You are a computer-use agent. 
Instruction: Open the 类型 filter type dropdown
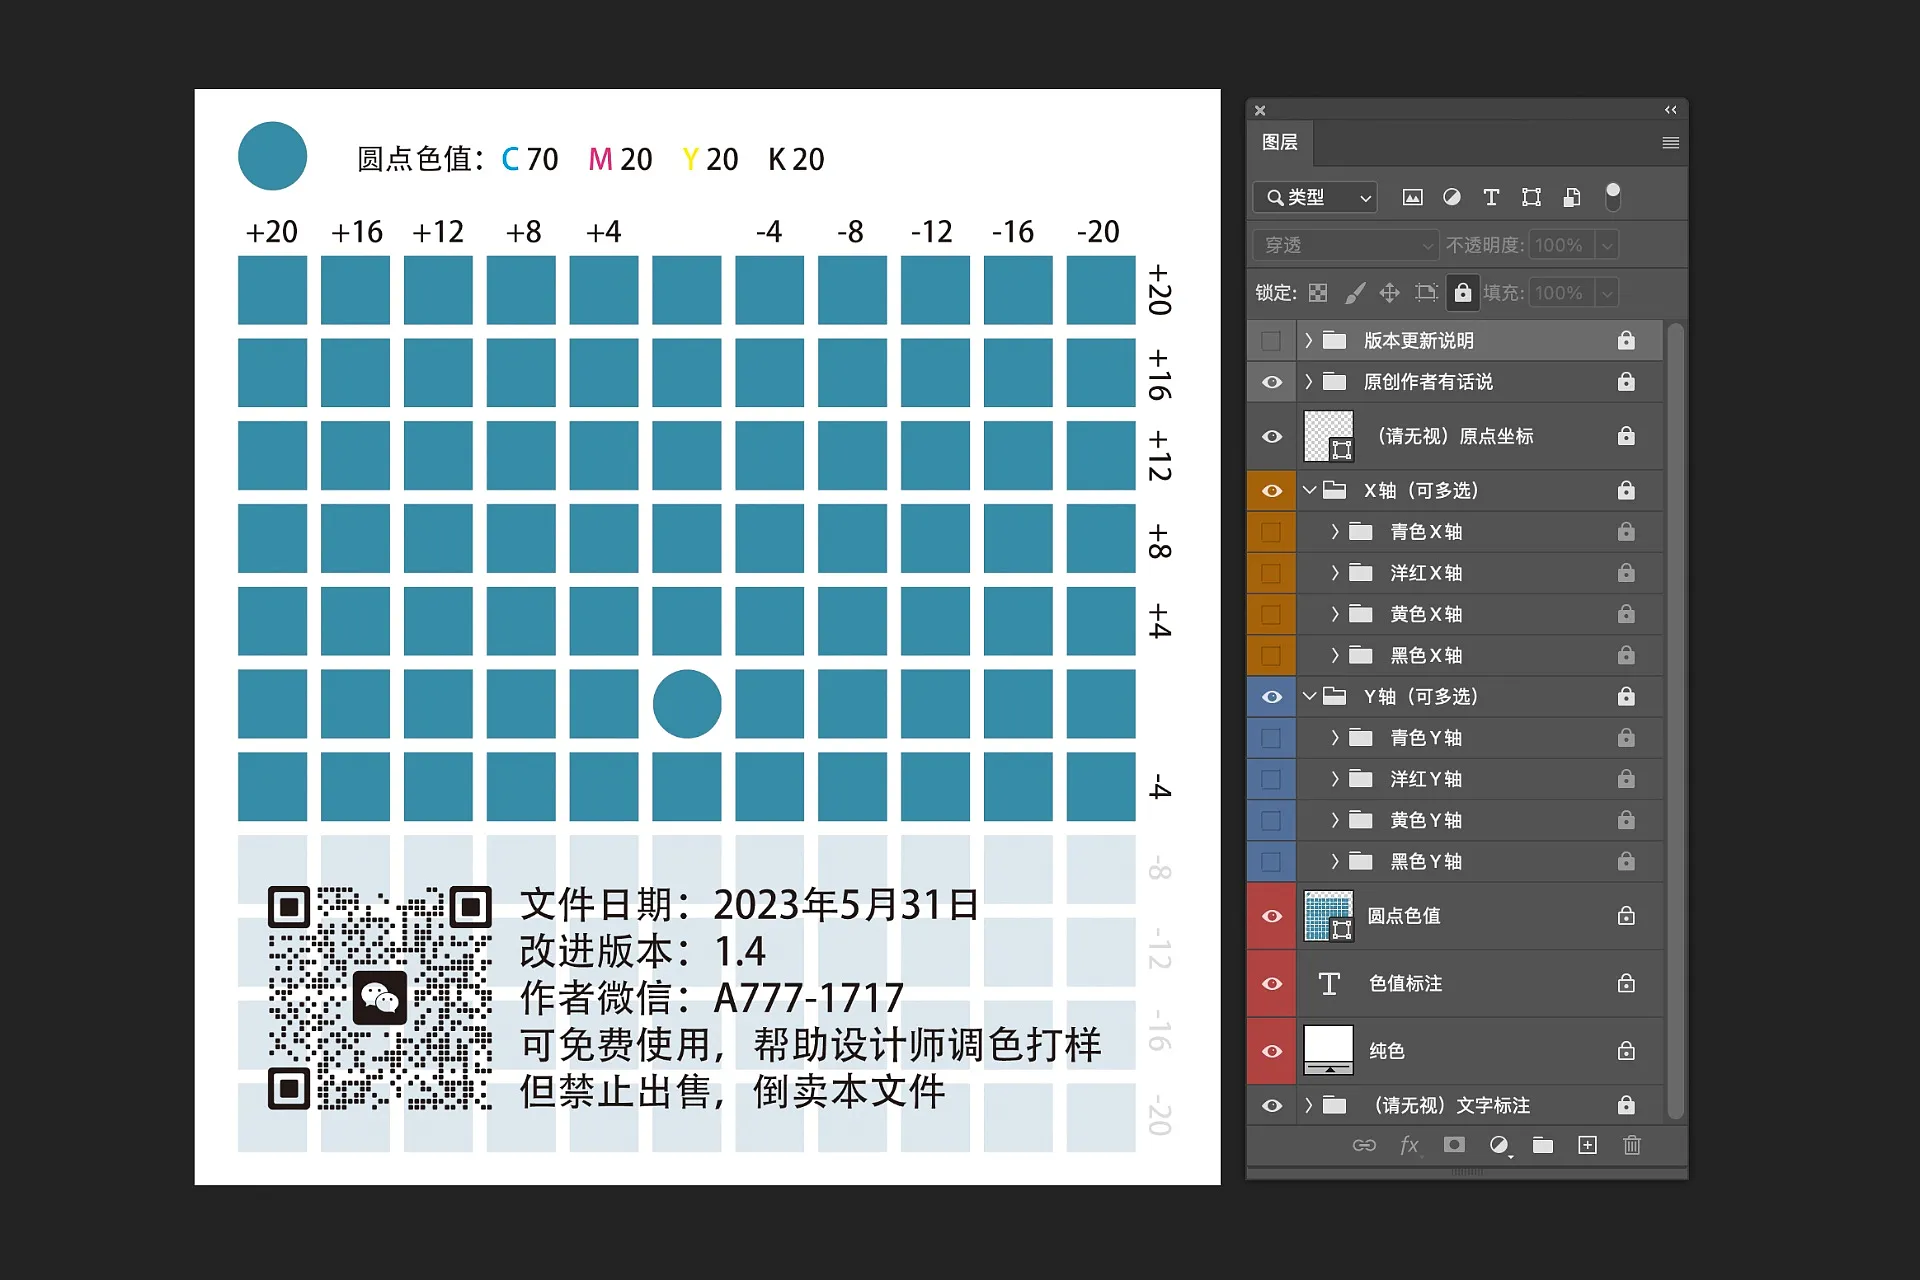1315,197
